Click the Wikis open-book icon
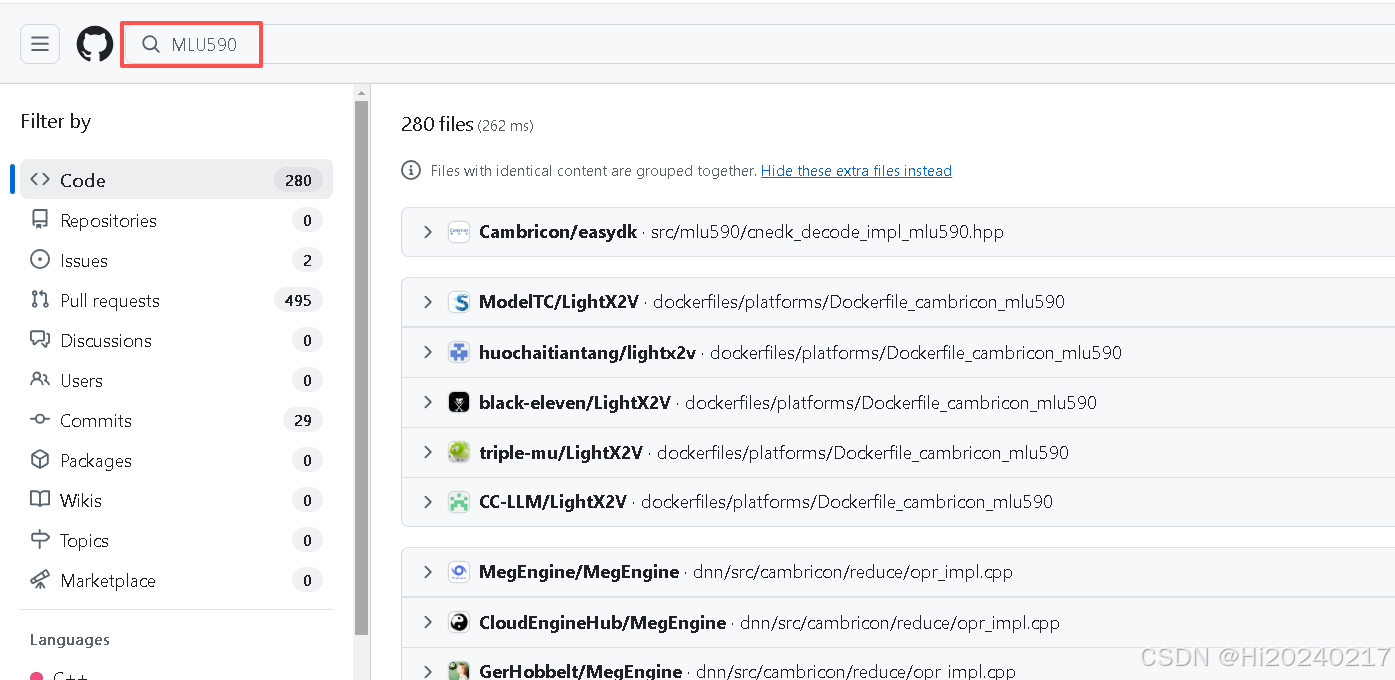1395x680 pixels. click(x=40, y=500)
